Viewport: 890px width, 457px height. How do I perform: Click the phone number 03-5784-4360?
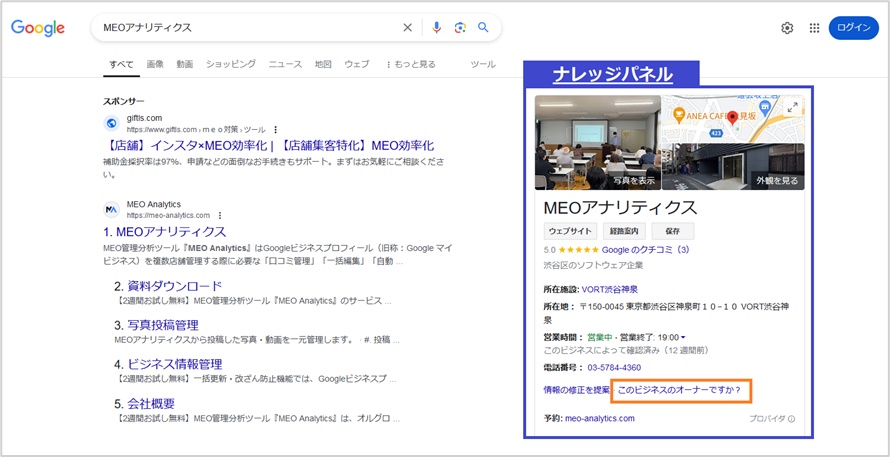pyautogui.click(x=614, y=367)
